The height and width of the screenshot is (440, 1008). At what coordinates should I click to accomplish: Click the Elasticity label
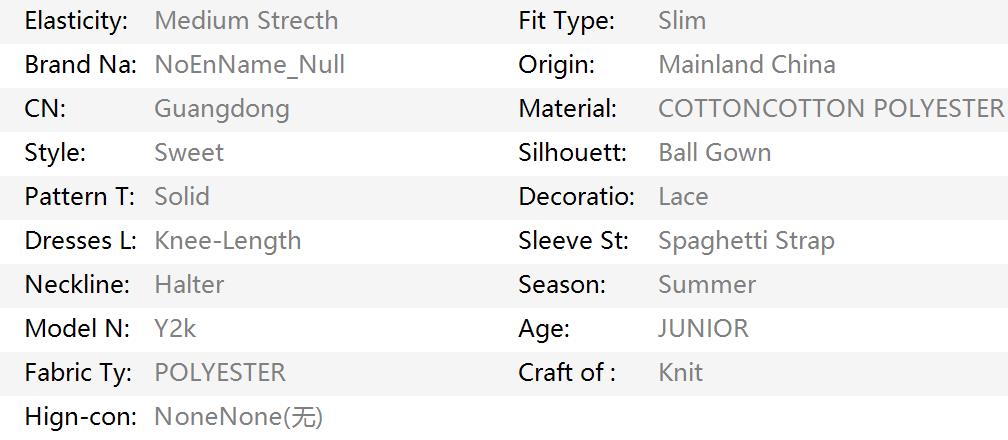click(76, 21)
